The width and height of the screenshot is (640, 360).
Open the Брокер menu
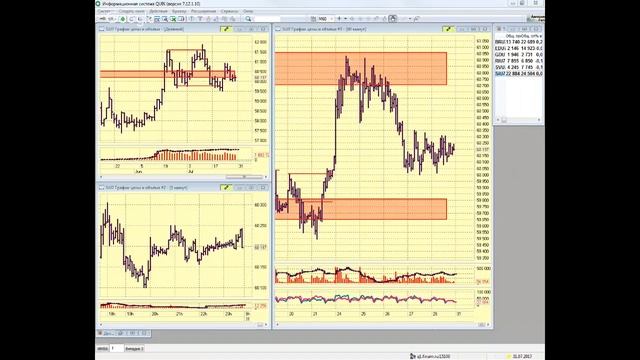click(x=179, y=11)
